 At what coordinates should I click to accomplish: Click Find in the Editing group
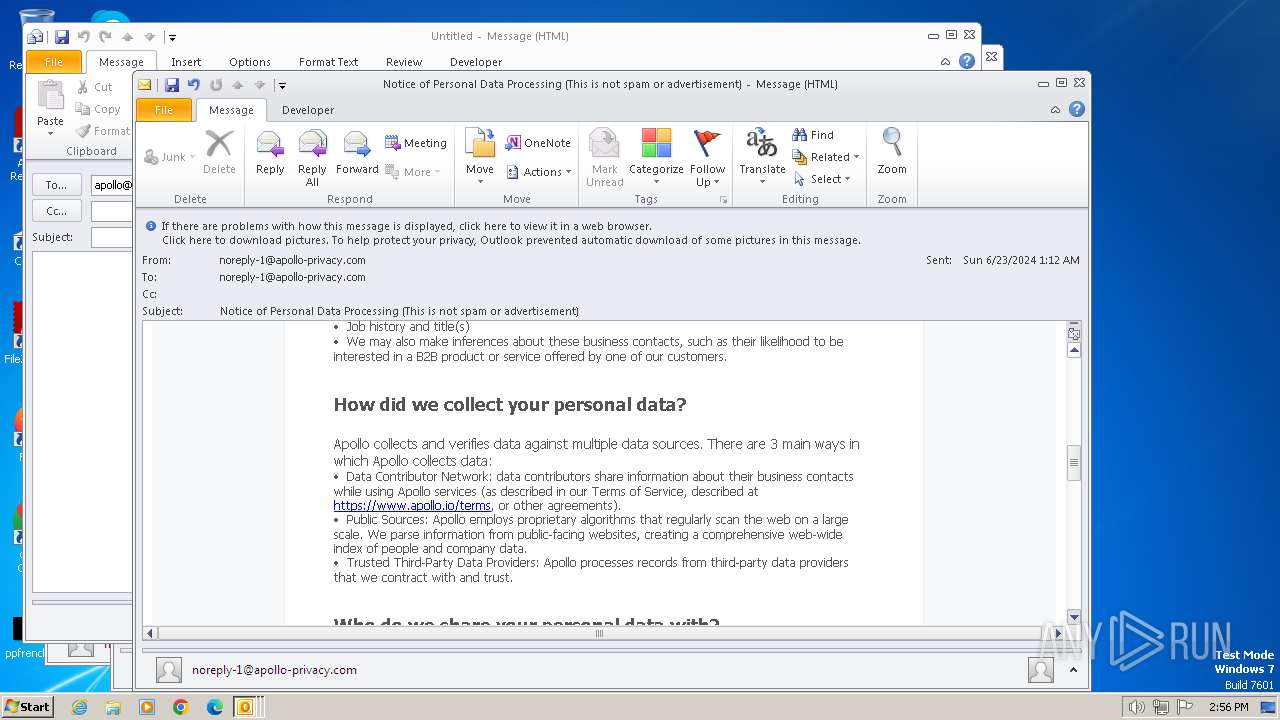[813, 135]
